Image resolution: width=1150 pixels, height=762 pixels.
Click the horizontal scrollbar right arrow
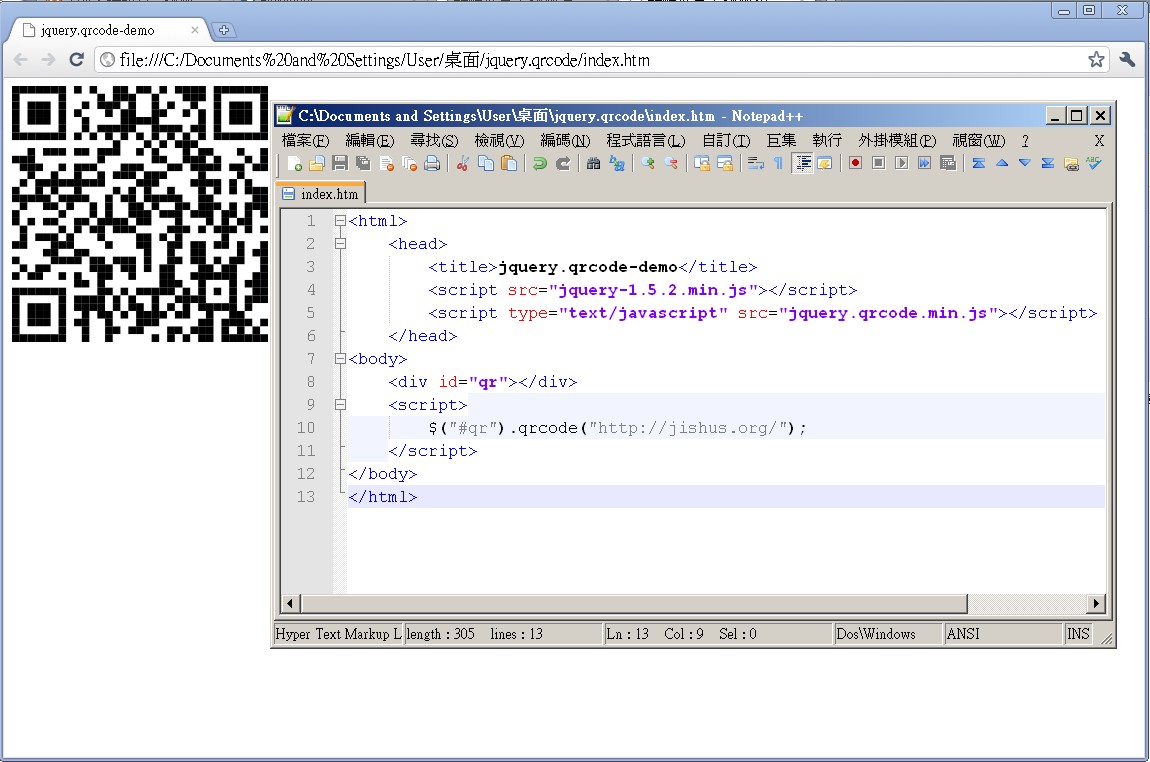pos(1096,604)
